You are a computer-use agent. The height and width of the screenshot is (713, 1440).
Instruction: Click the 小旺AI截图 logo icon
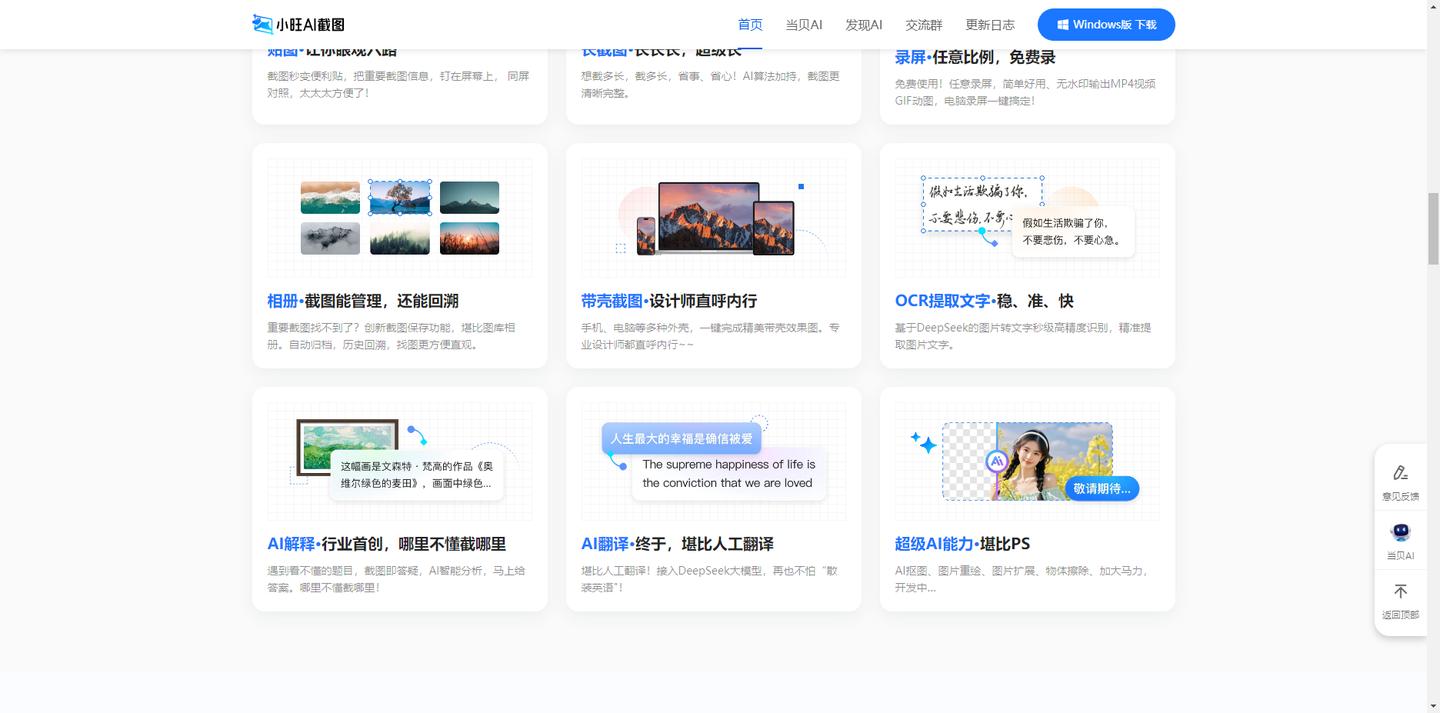tap(263, 24)
